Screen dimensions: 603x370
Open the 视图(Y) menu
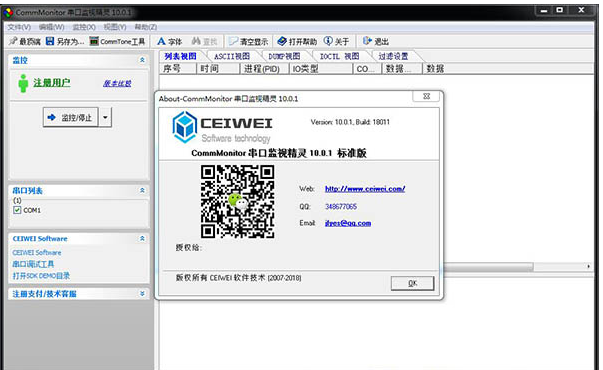click(x=115, y=27)
